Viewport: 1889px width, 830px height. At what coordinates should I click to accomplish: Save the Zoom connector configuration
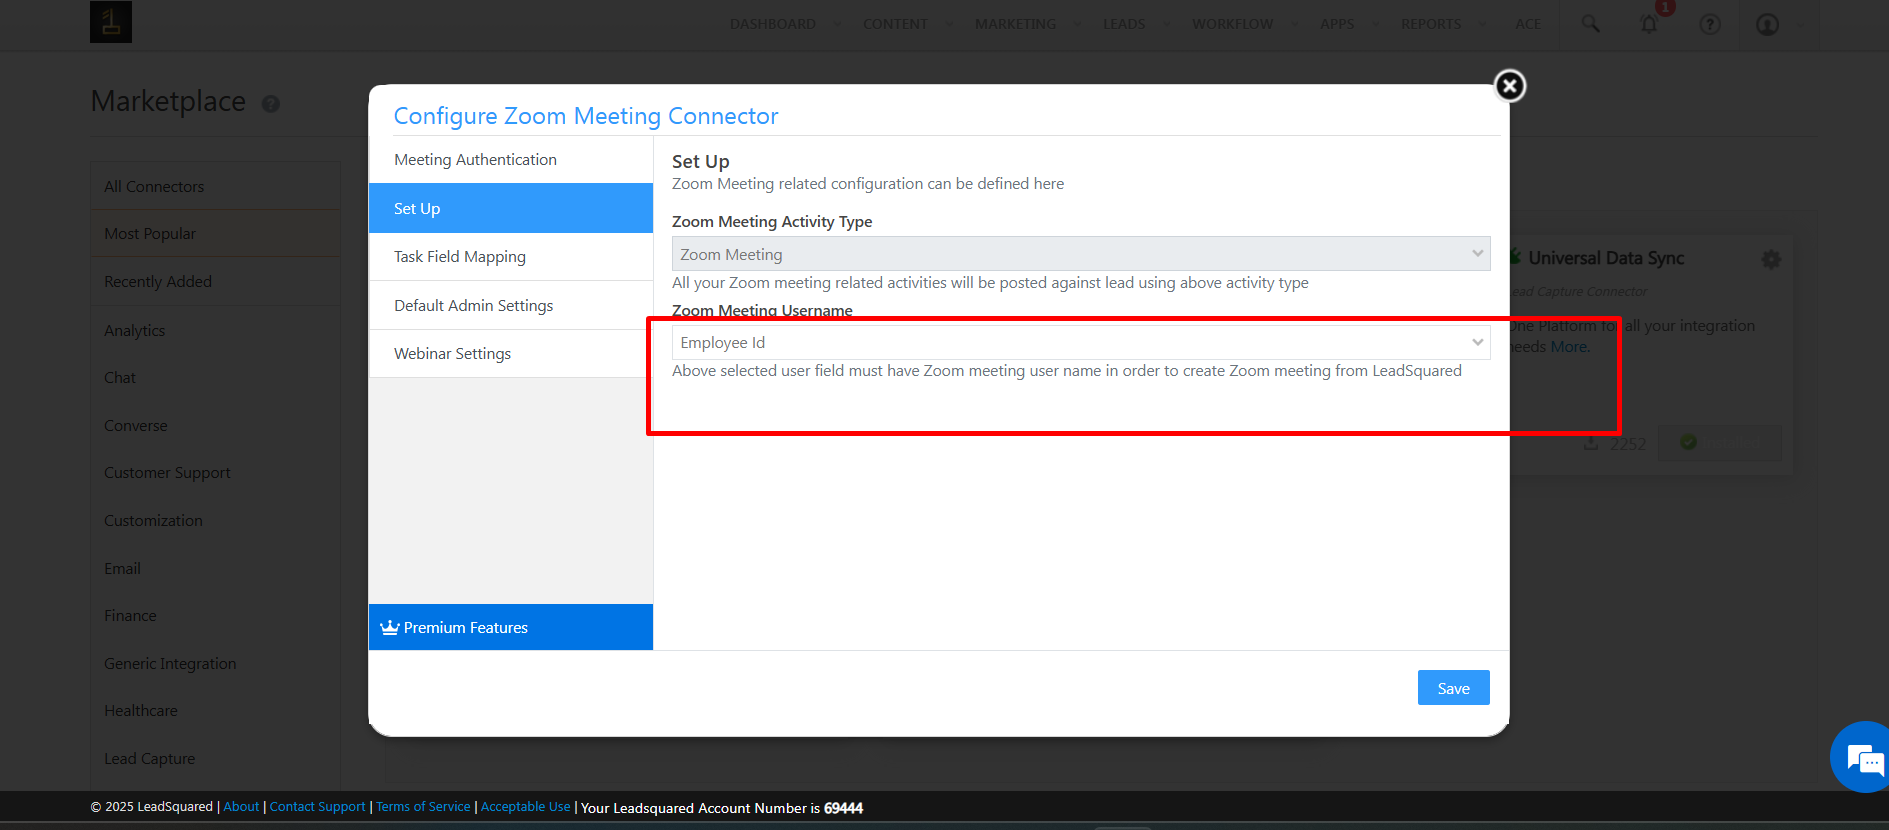click(1454, 688)
